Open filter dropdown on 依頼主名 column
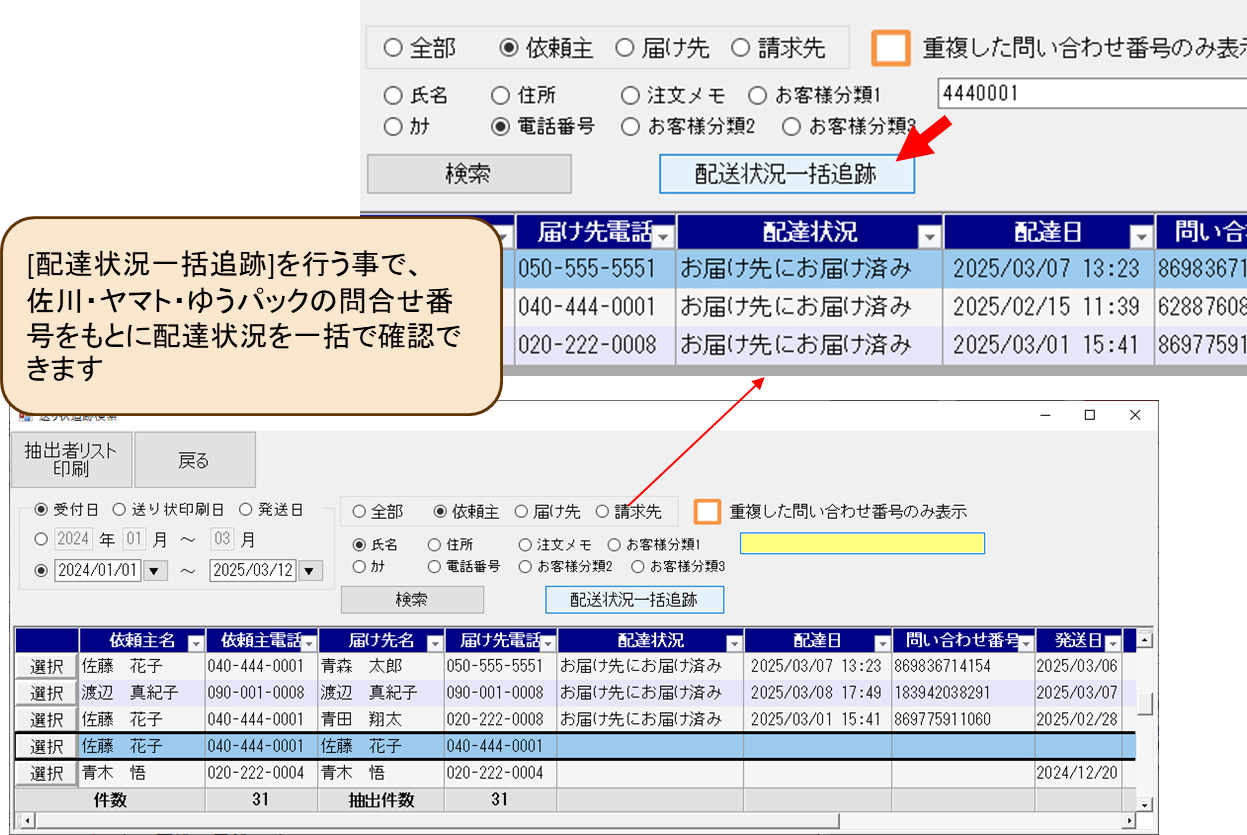The image size is (1247, 835). coord(195,642)
